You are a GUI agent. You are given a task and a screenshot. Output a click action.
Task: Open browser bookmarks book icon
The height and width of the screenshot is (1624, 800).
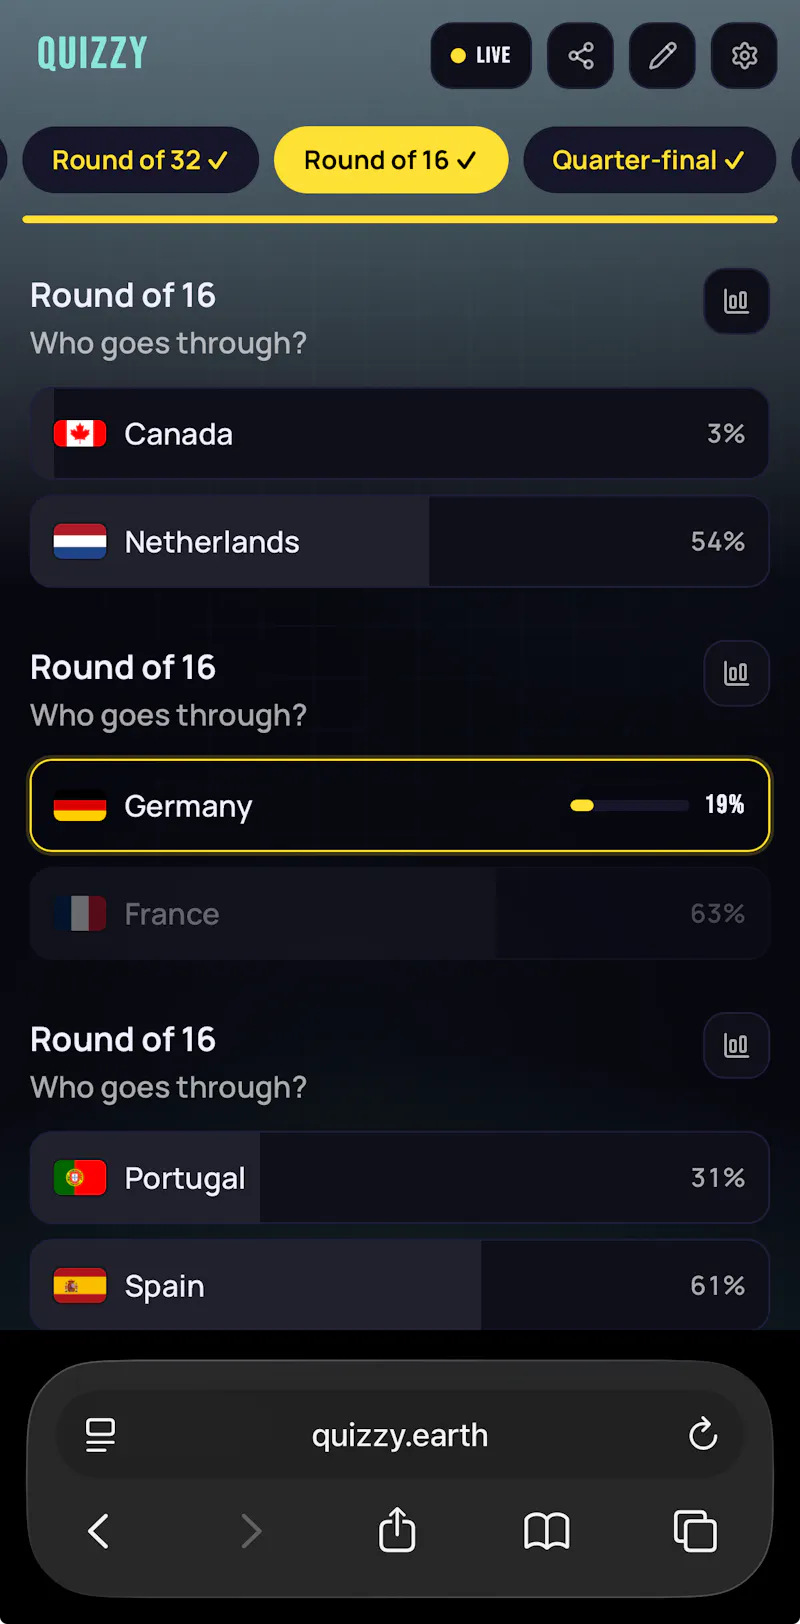(547, 1531)
